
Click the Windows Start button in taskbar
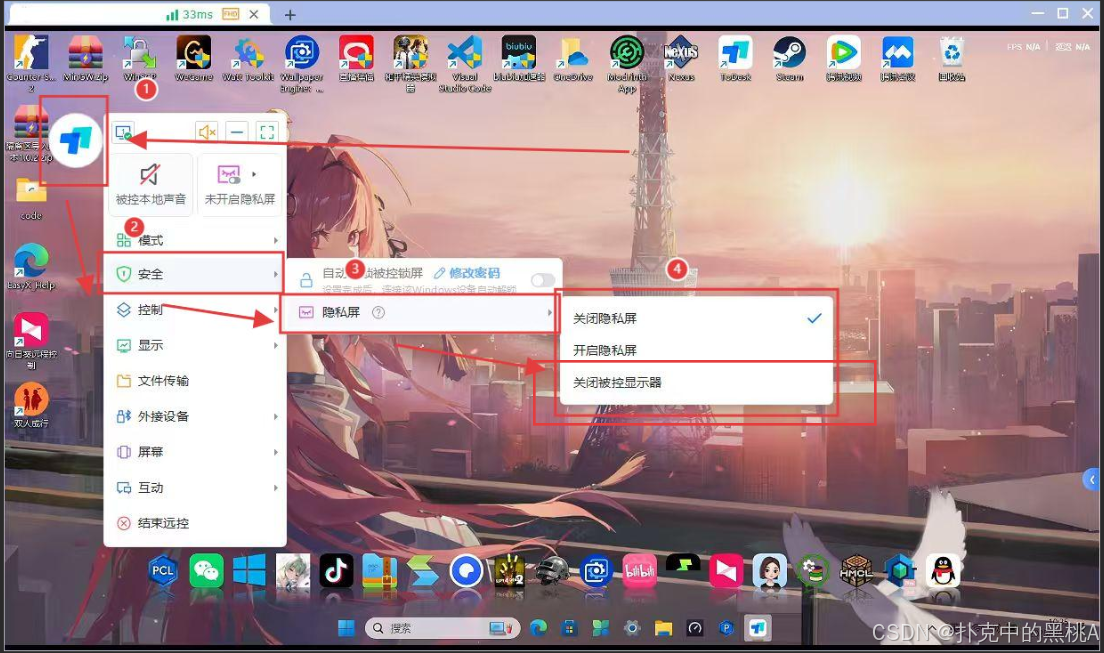point(346,628)
